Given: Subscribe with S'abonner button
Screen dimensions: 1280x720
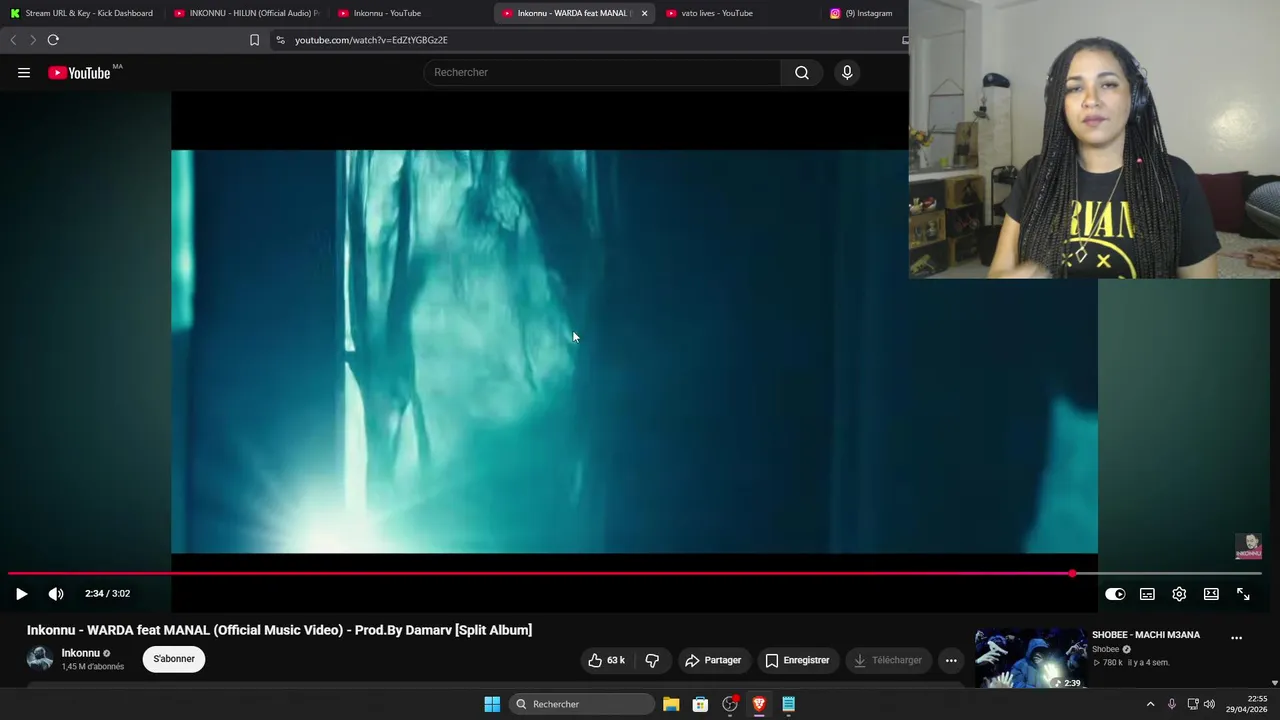Looking at the screenshot, I should (x=174, y=659).
